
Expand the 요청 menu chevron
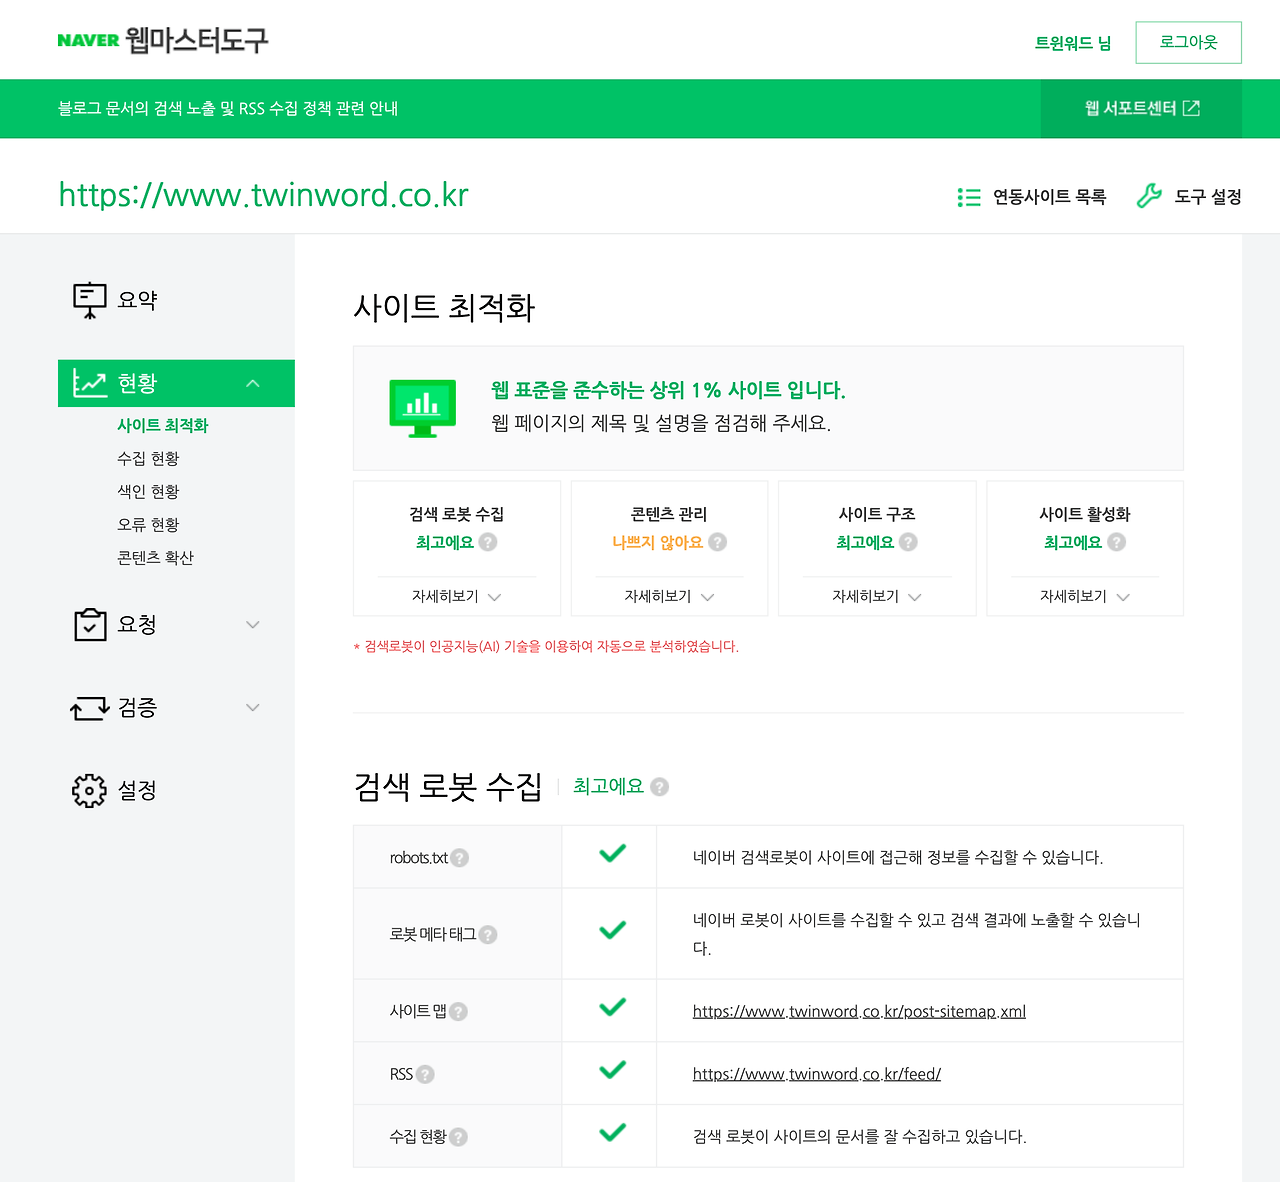coord(253,623)
